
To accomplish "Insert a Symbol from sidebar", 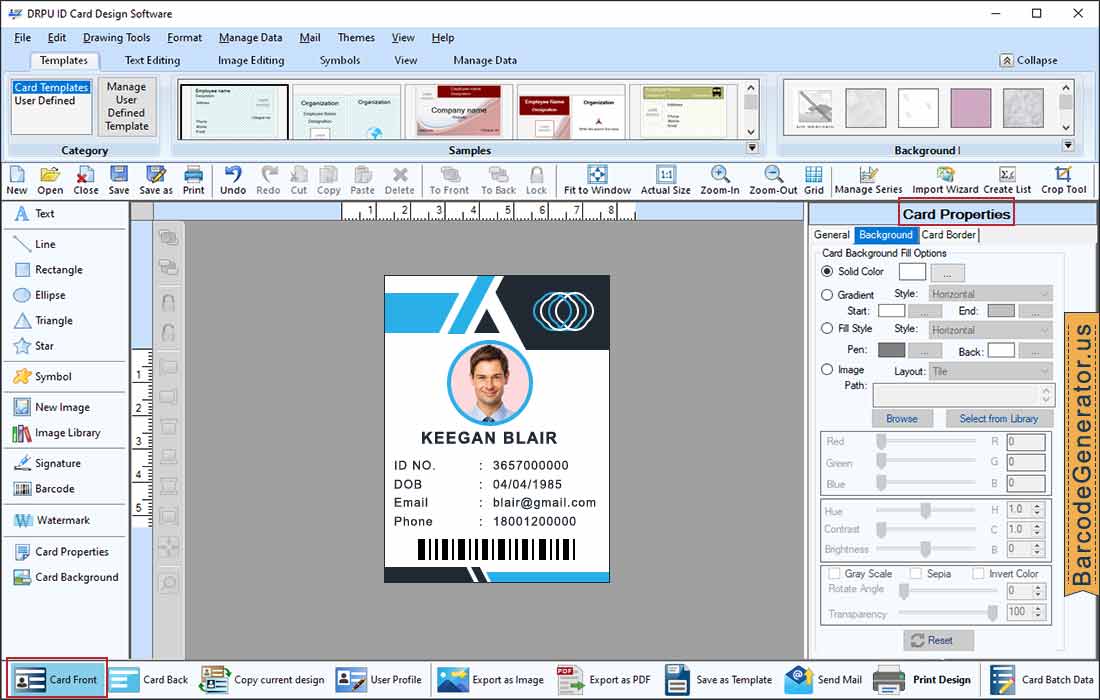I will (43, 377).
